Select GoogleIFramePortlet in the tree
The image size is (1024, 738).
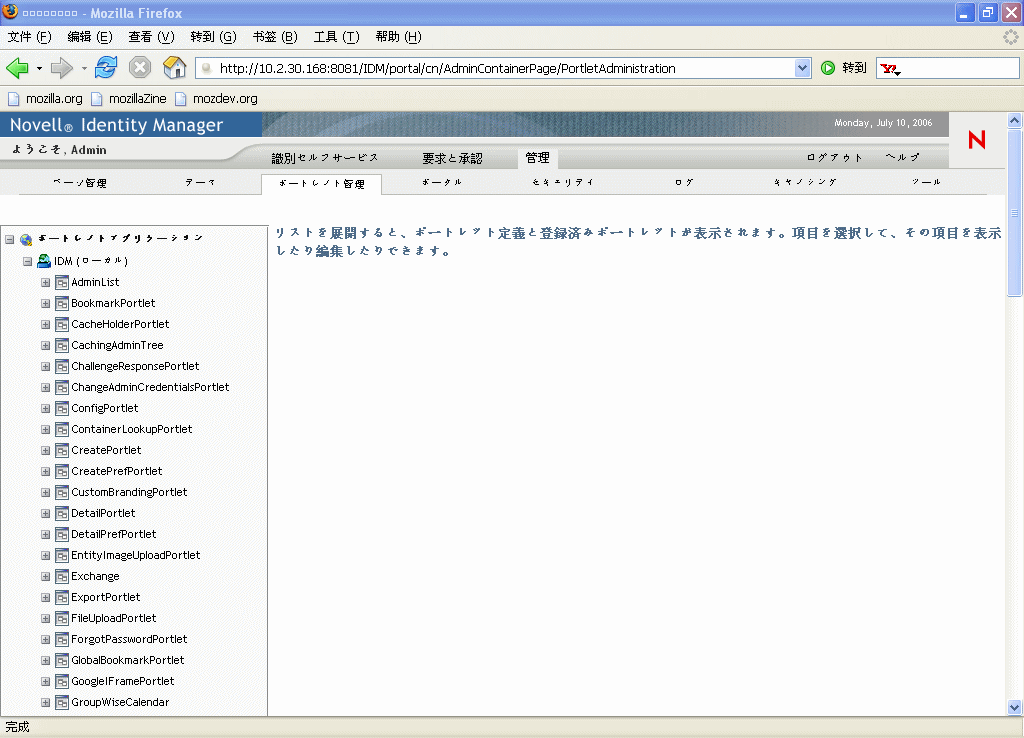[x=123, y=681]
